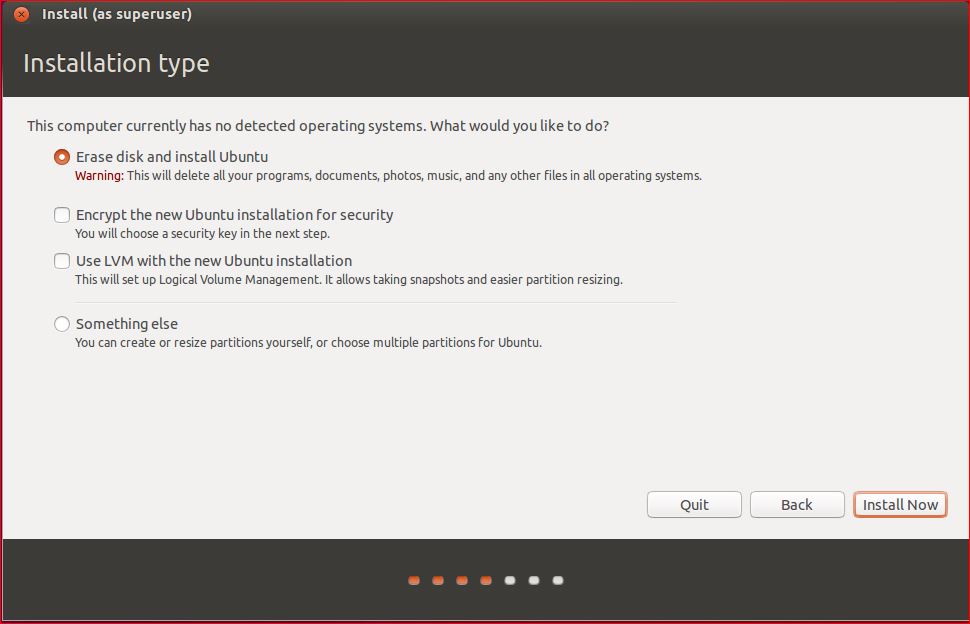
Task: Click the fifth (first white) progress dot
Action: click(x=509, y=579)
